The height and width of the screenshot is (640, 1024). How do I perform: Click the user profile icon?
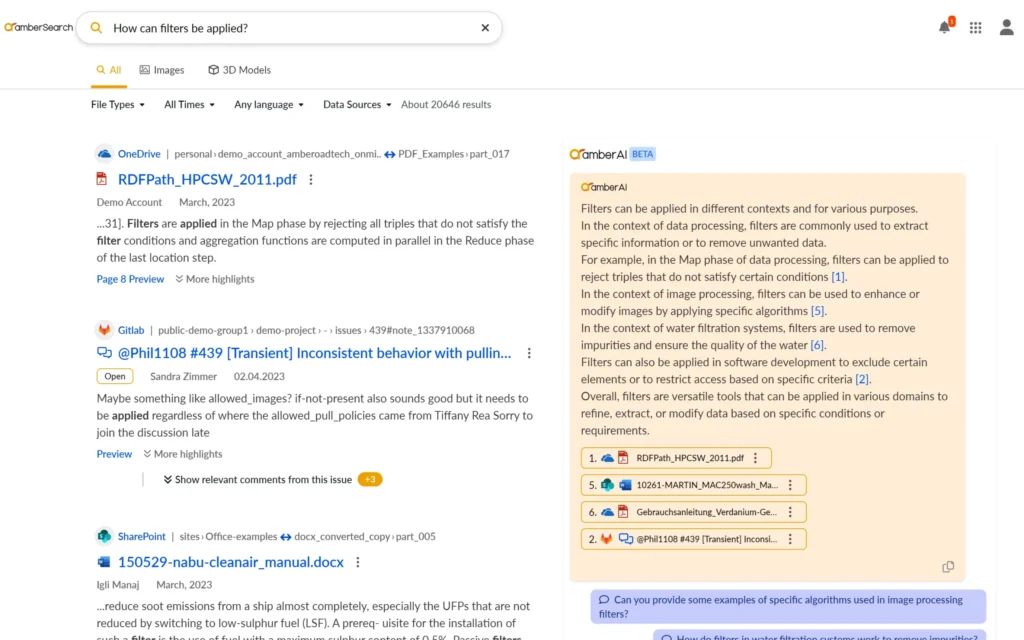tap(1006, 28)
